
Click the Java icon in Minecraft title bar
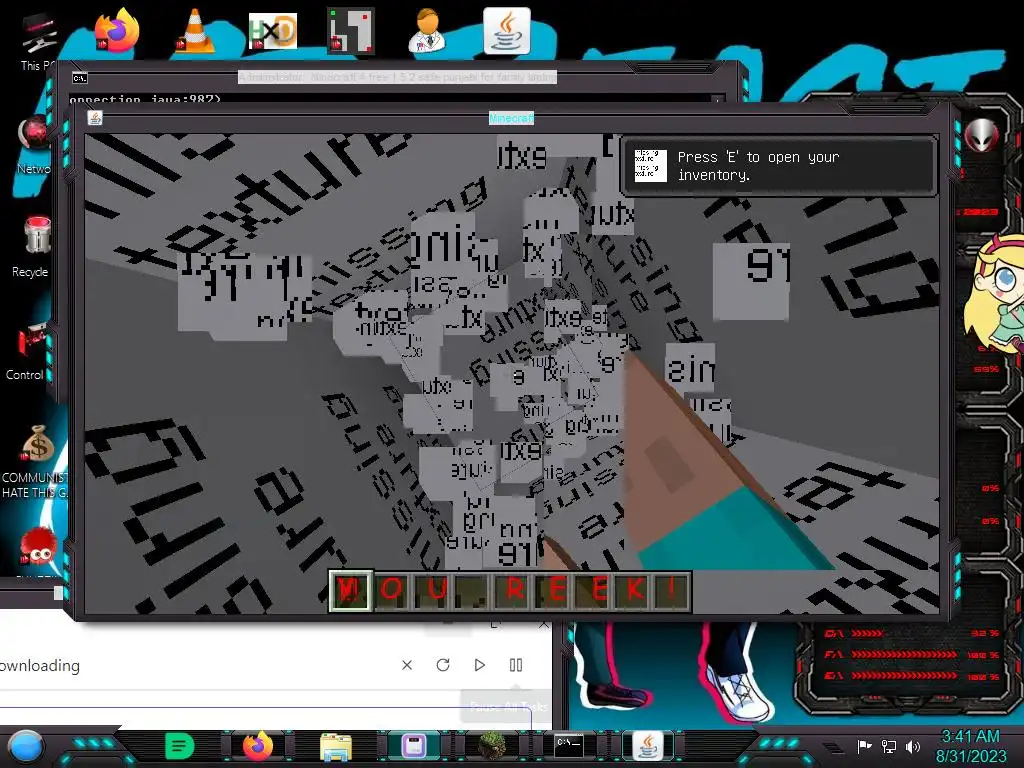(95, 118)
